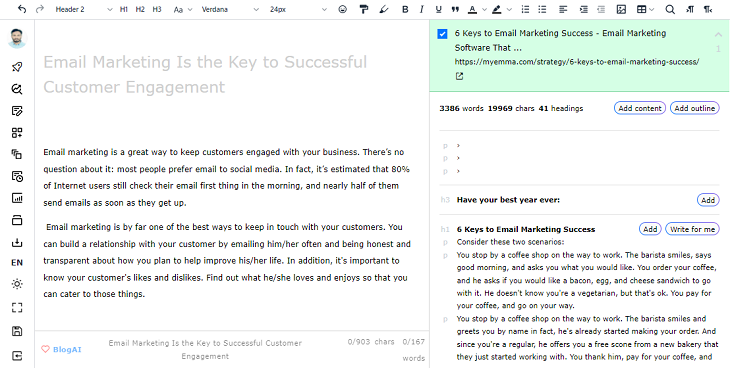Image resolution: width=730 pixels, height=368 pixels.
Task: Insert an image
Action: pyautogui.click(x=621, y=9)
